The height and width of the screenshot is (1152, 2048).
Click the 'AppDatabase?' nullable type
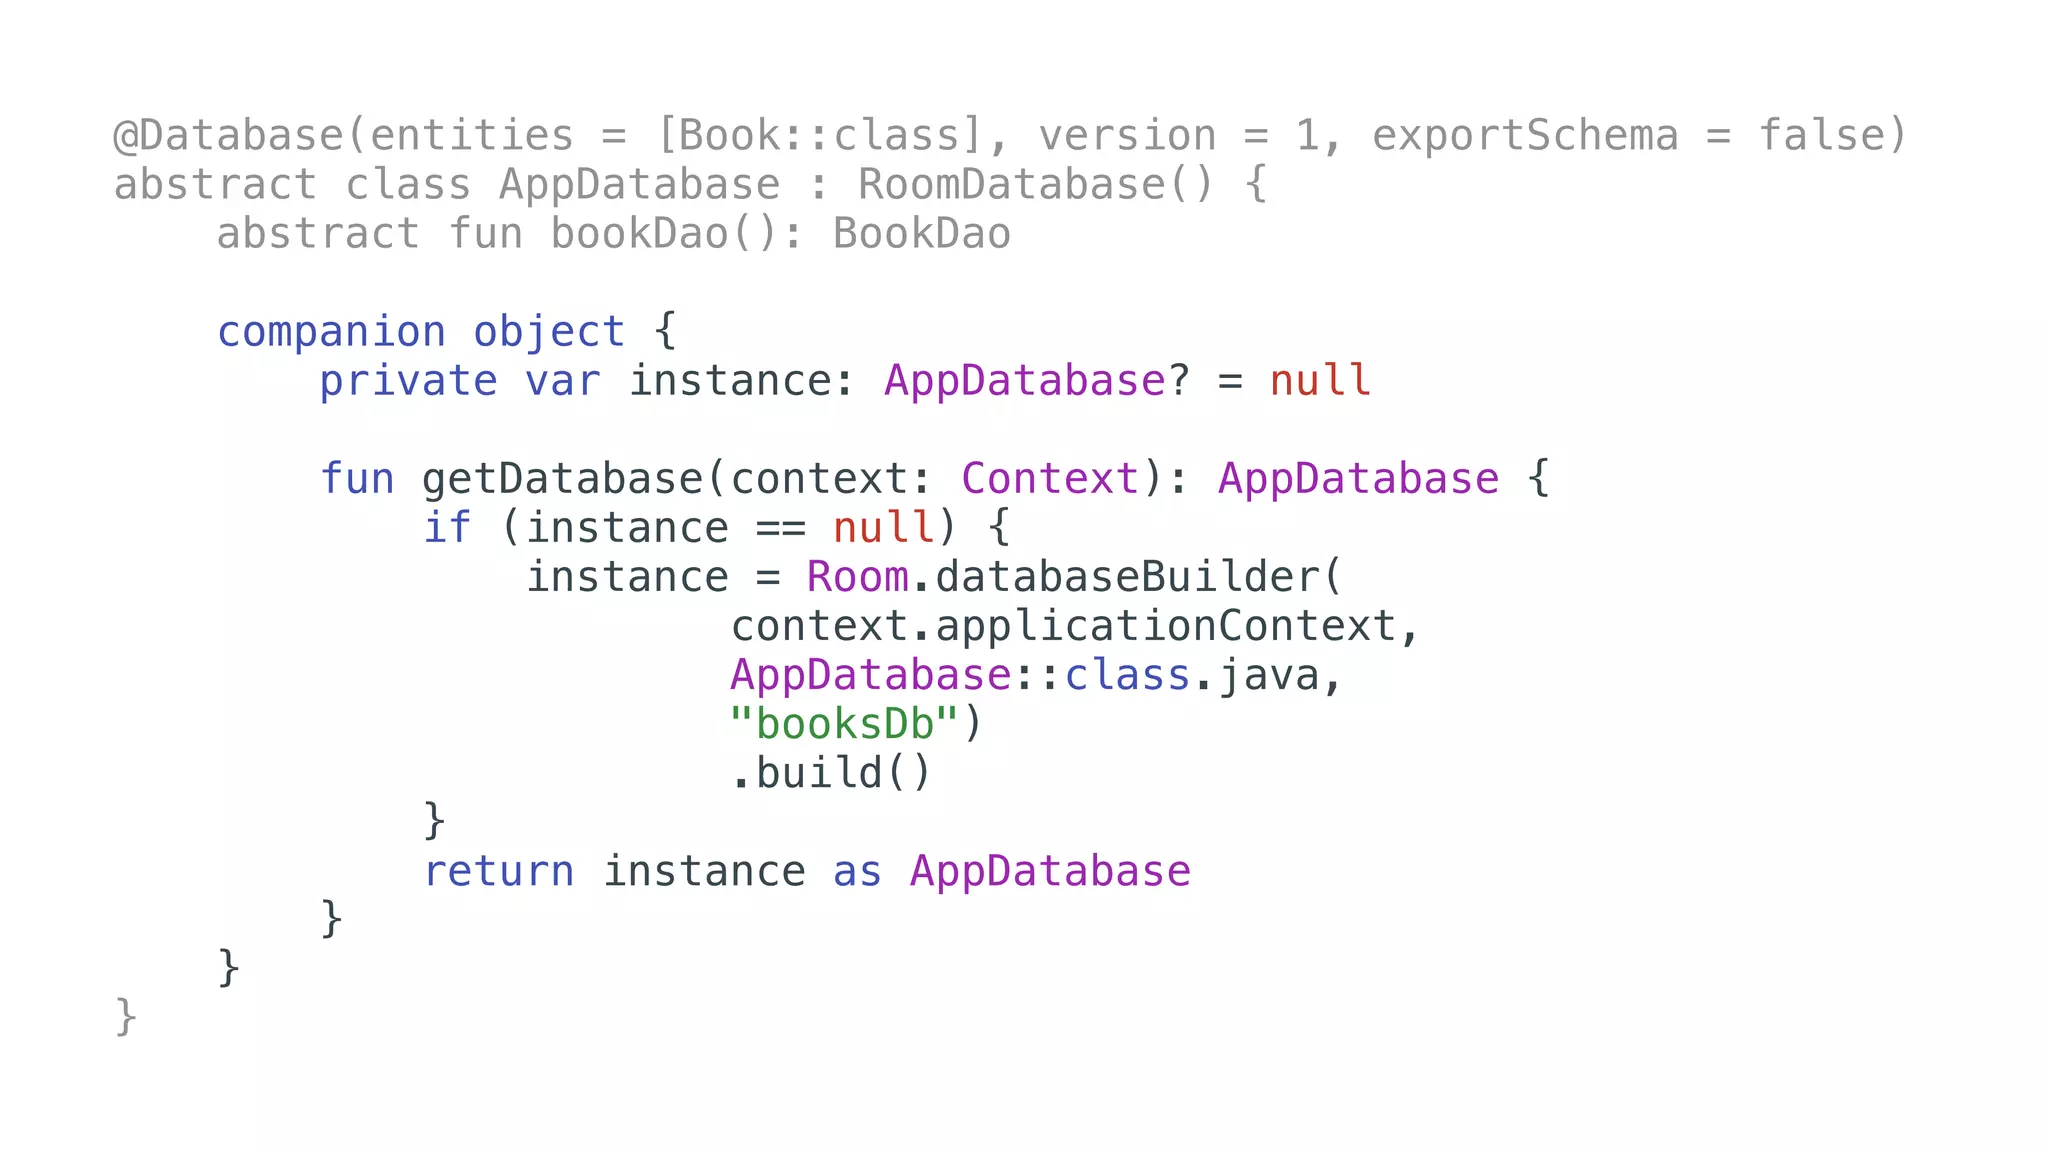click(1037, 382)
